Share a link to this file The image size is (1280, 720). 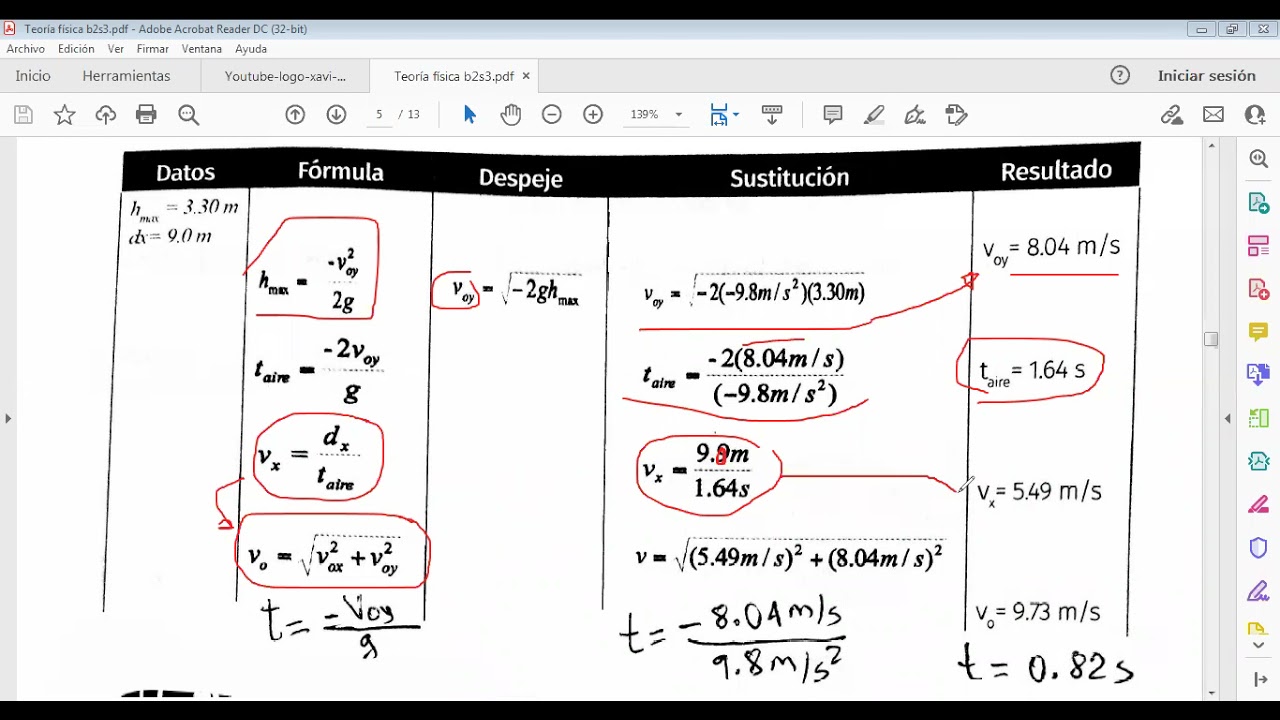[1172, 115]
